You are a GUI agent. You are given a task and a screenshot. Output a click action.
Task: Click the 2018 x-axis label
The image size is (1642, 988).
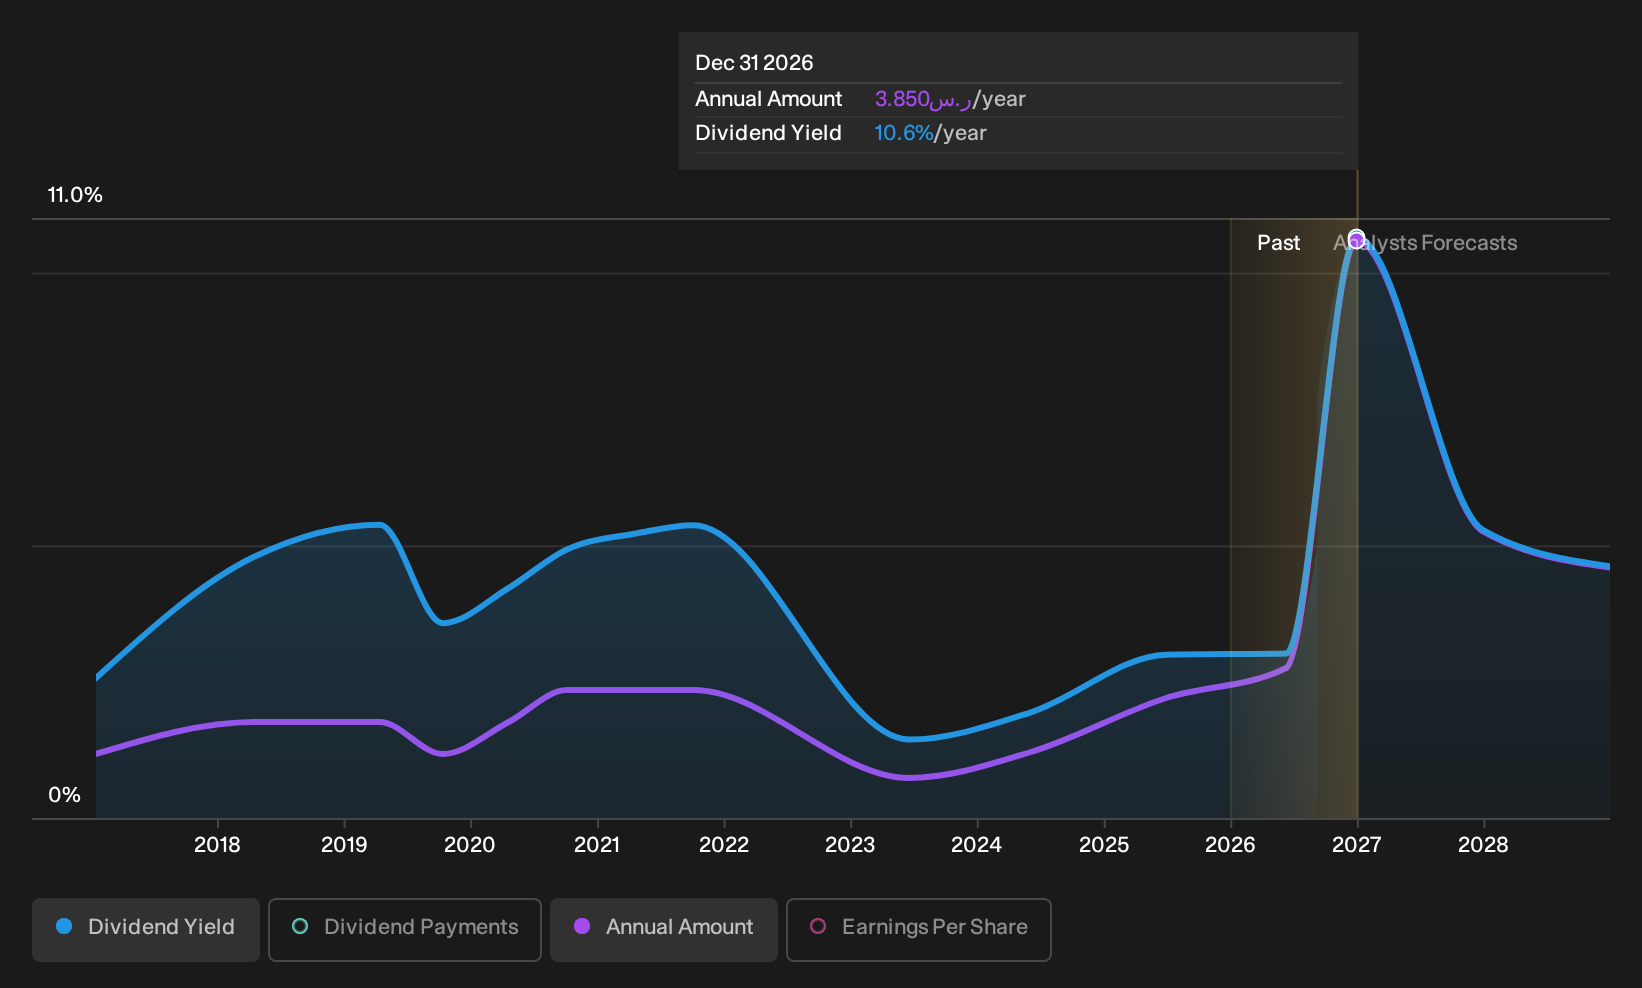tap(217, 845)
